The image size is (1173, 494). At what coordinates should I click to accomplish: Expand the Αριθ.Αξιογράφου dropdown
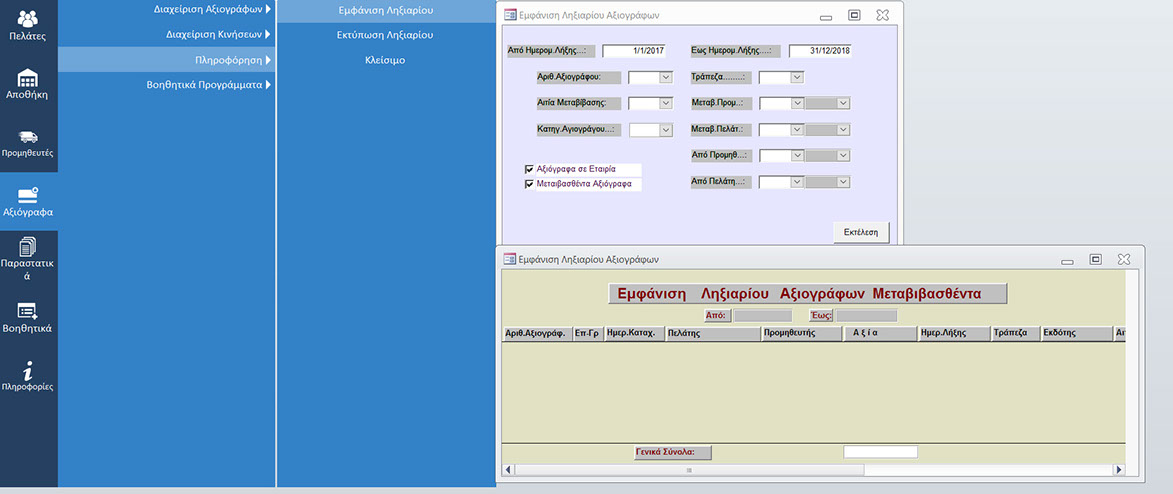click(665, 77)
